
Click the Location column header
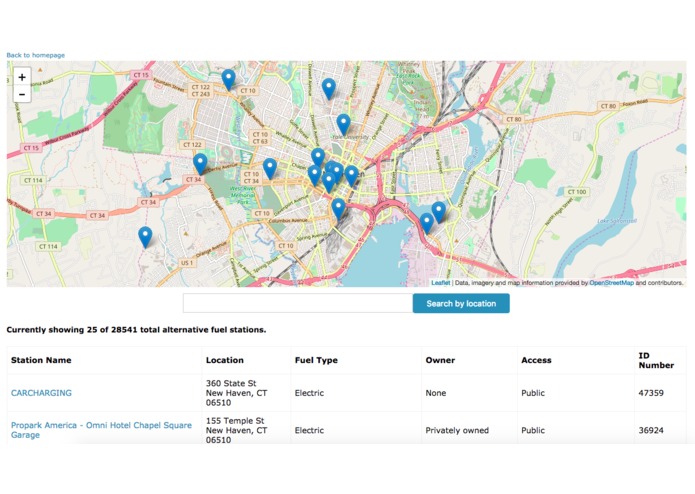225,360
